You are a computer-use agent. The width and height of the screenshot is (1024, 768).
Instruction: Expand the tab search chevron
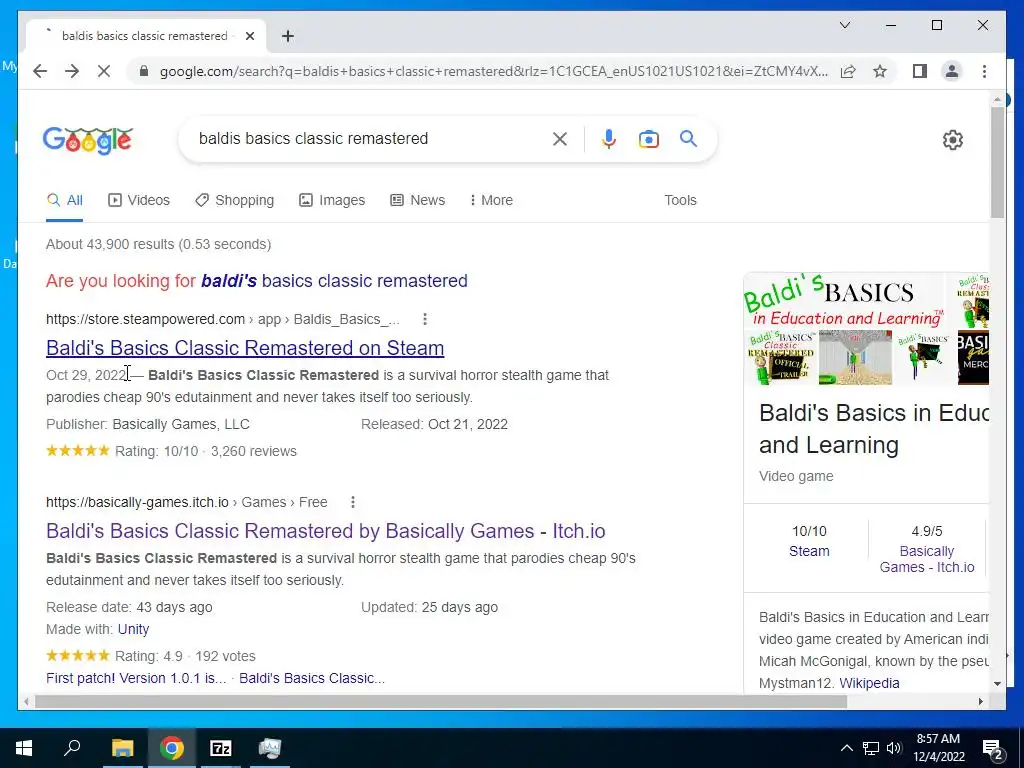click(x=844, y=25)
